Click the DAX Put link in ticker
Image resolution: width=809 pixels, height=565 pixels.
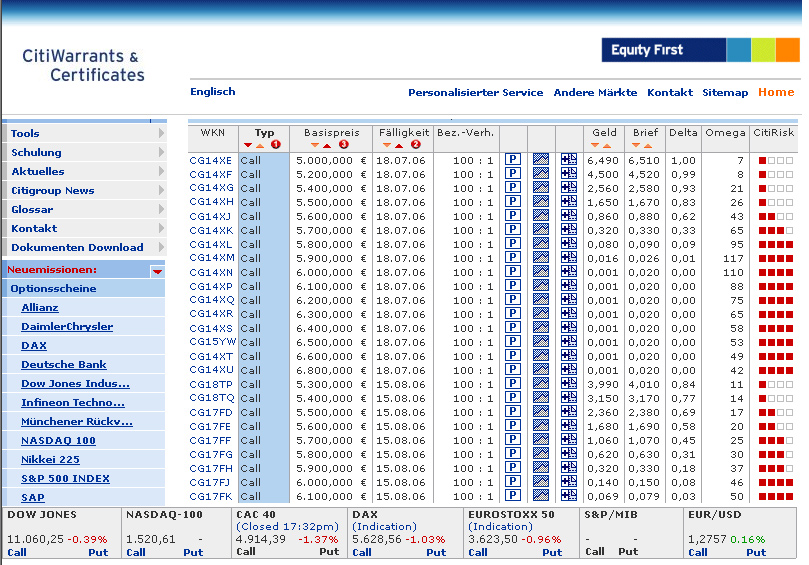(436, 552)
